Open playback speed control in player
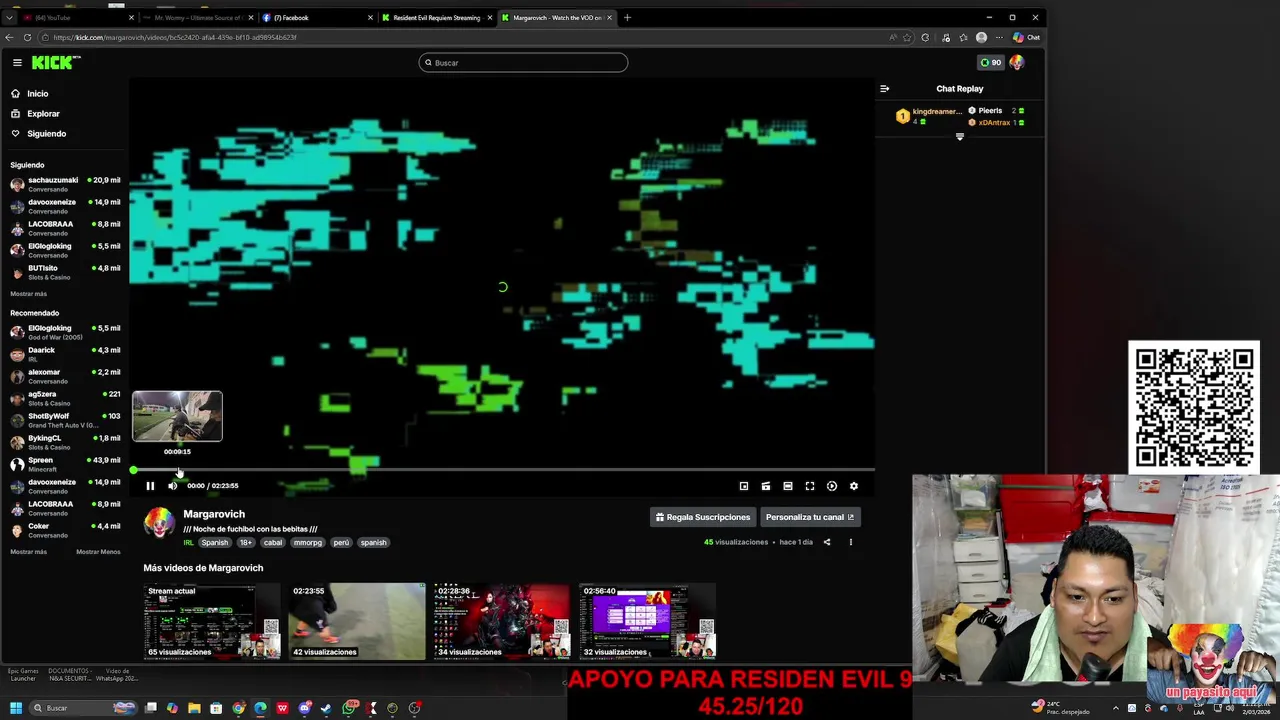This screenshot has width=1280, height=720. click(832, 486)
